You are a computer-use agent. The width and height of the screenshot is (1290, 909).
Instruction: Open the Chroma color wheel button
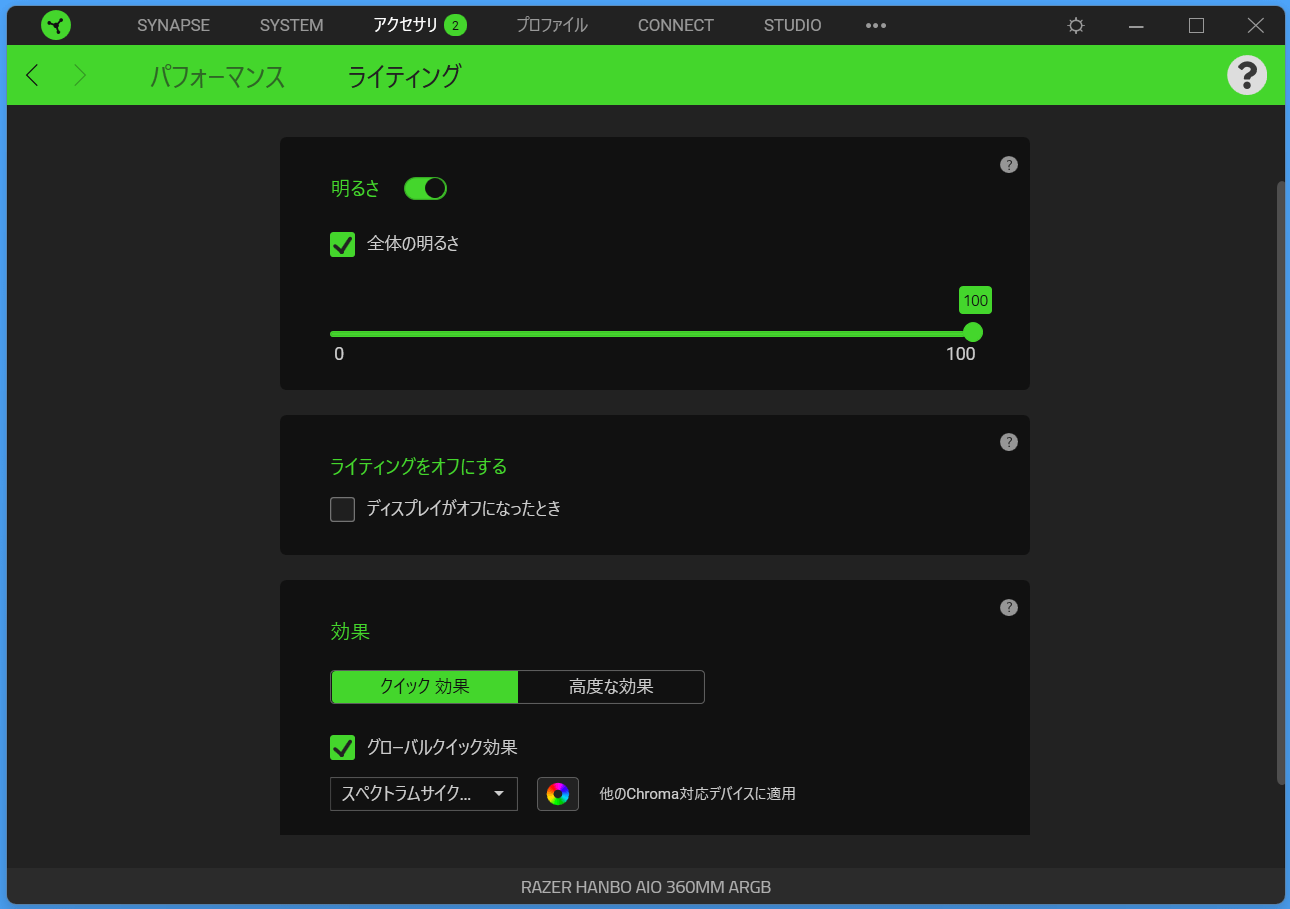tap(558, 794)
